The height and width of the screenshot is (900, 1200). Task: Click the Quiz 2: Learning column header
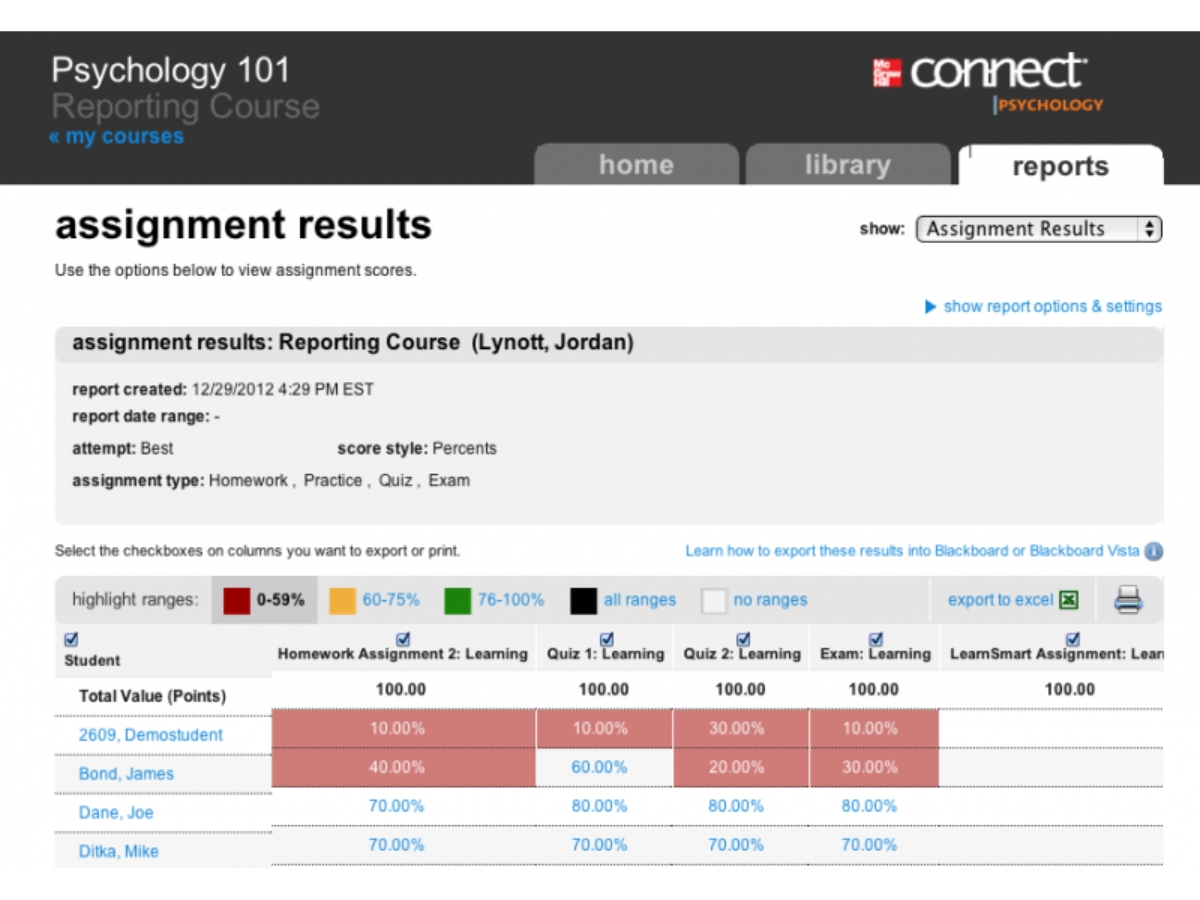(x=743, y=654)
